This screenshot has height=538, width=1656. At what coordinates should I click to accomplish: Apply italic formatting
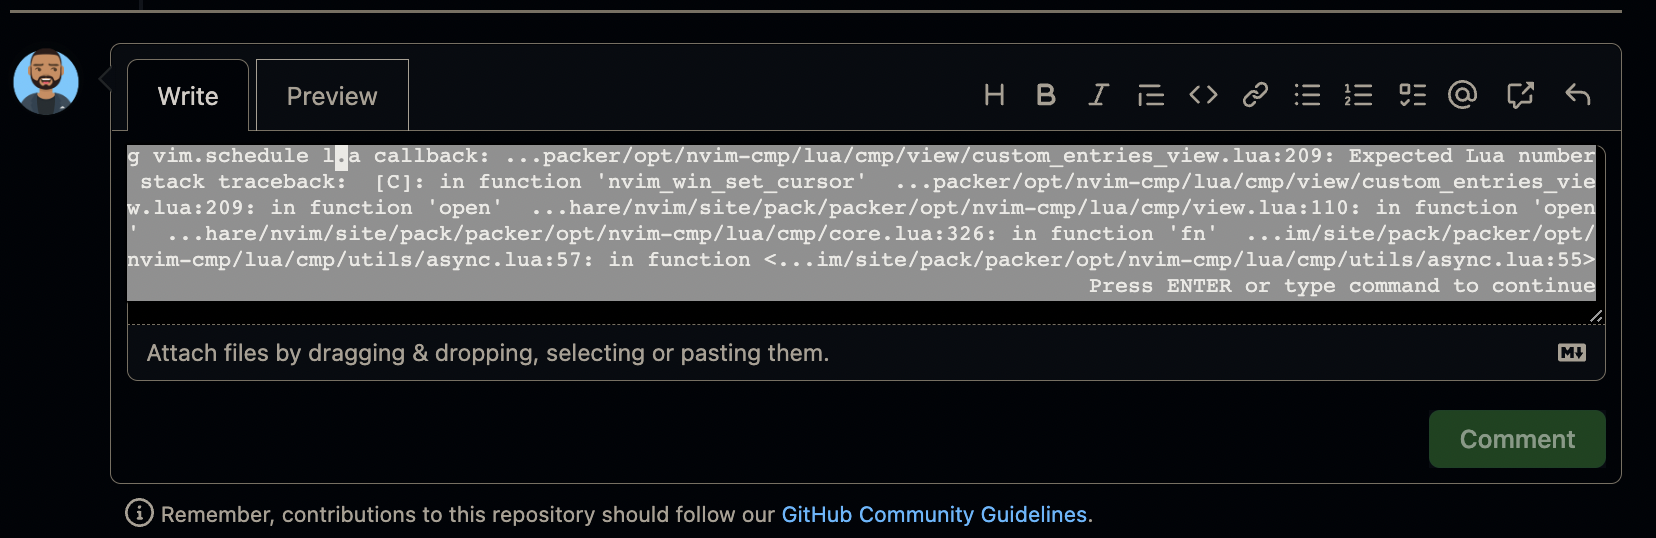tap(1098, 95)
